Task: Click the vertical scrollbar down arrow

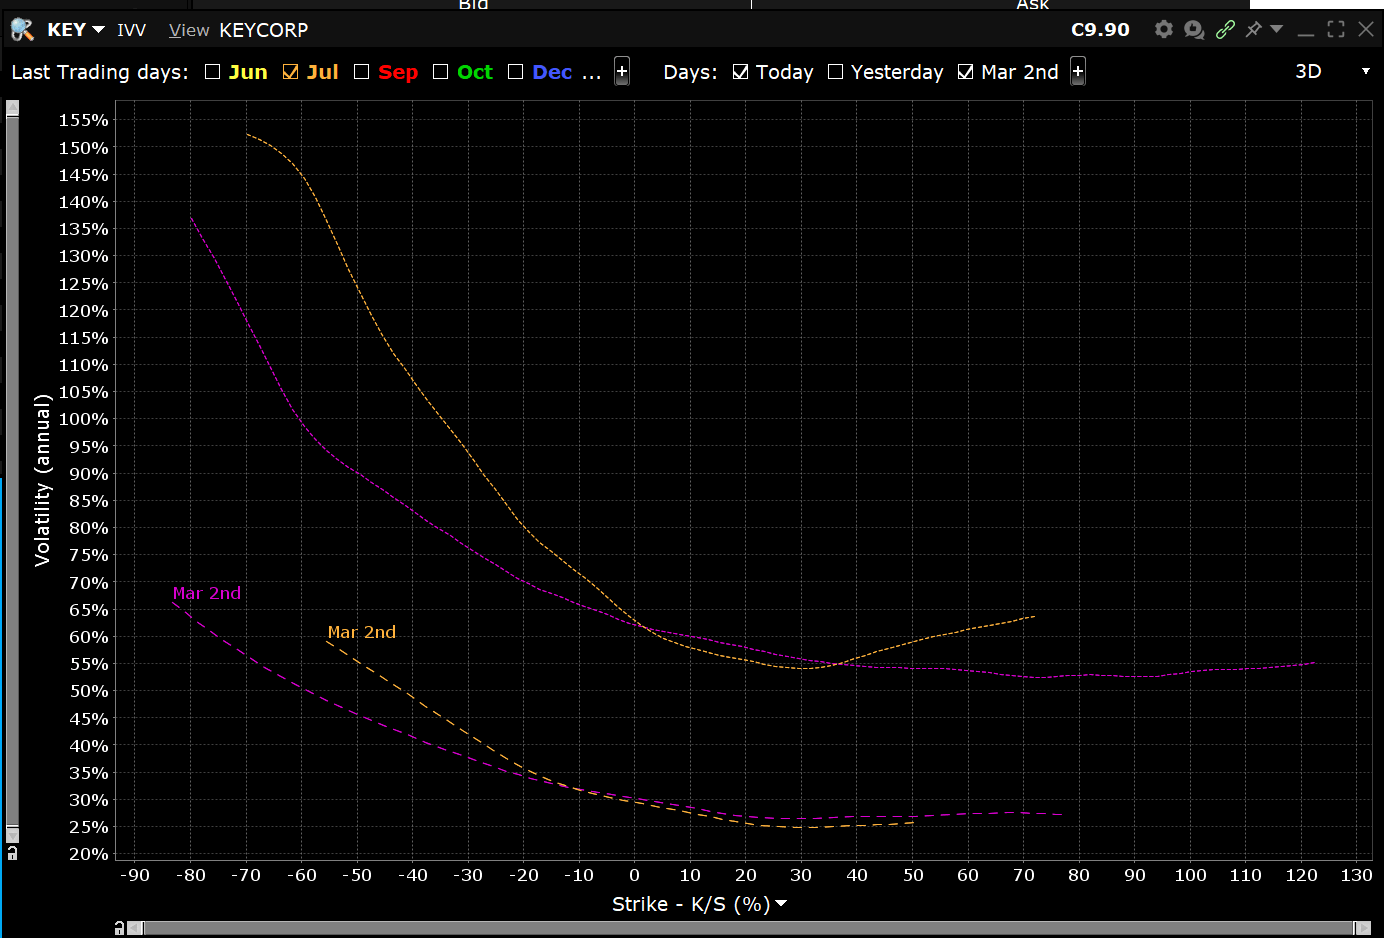Action: (12, 835)
